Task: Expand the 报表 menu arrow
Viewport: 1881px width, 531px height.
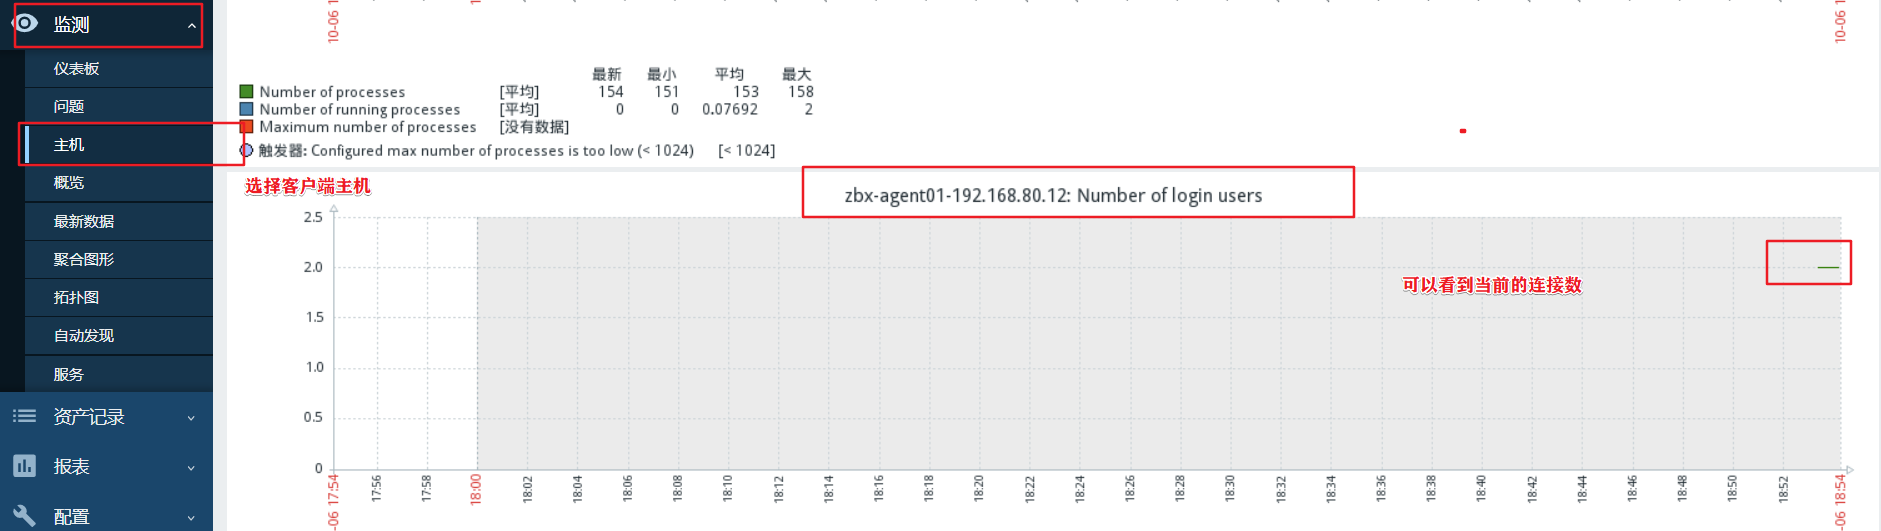Action: click(x=191, y=468)
